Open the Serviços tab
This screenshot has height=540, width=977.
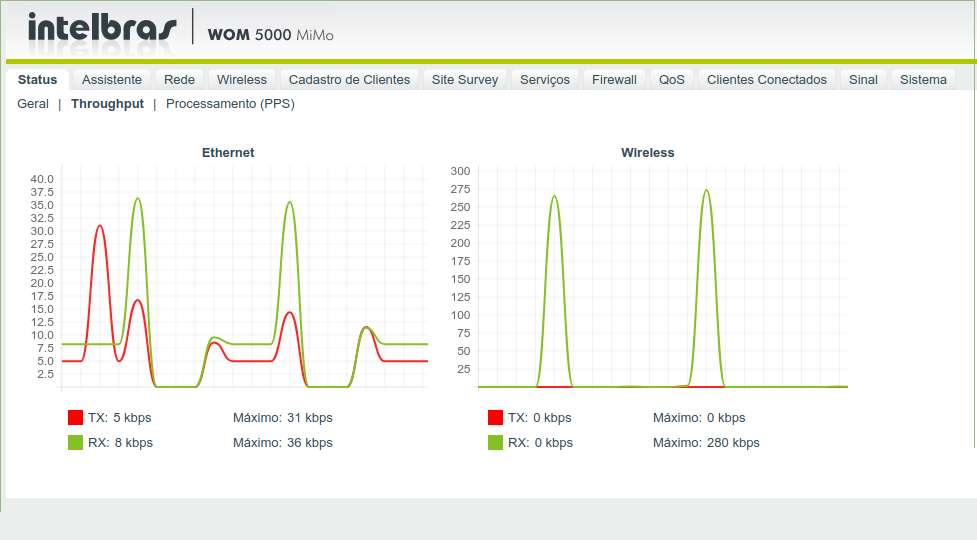tap(545, 80)
